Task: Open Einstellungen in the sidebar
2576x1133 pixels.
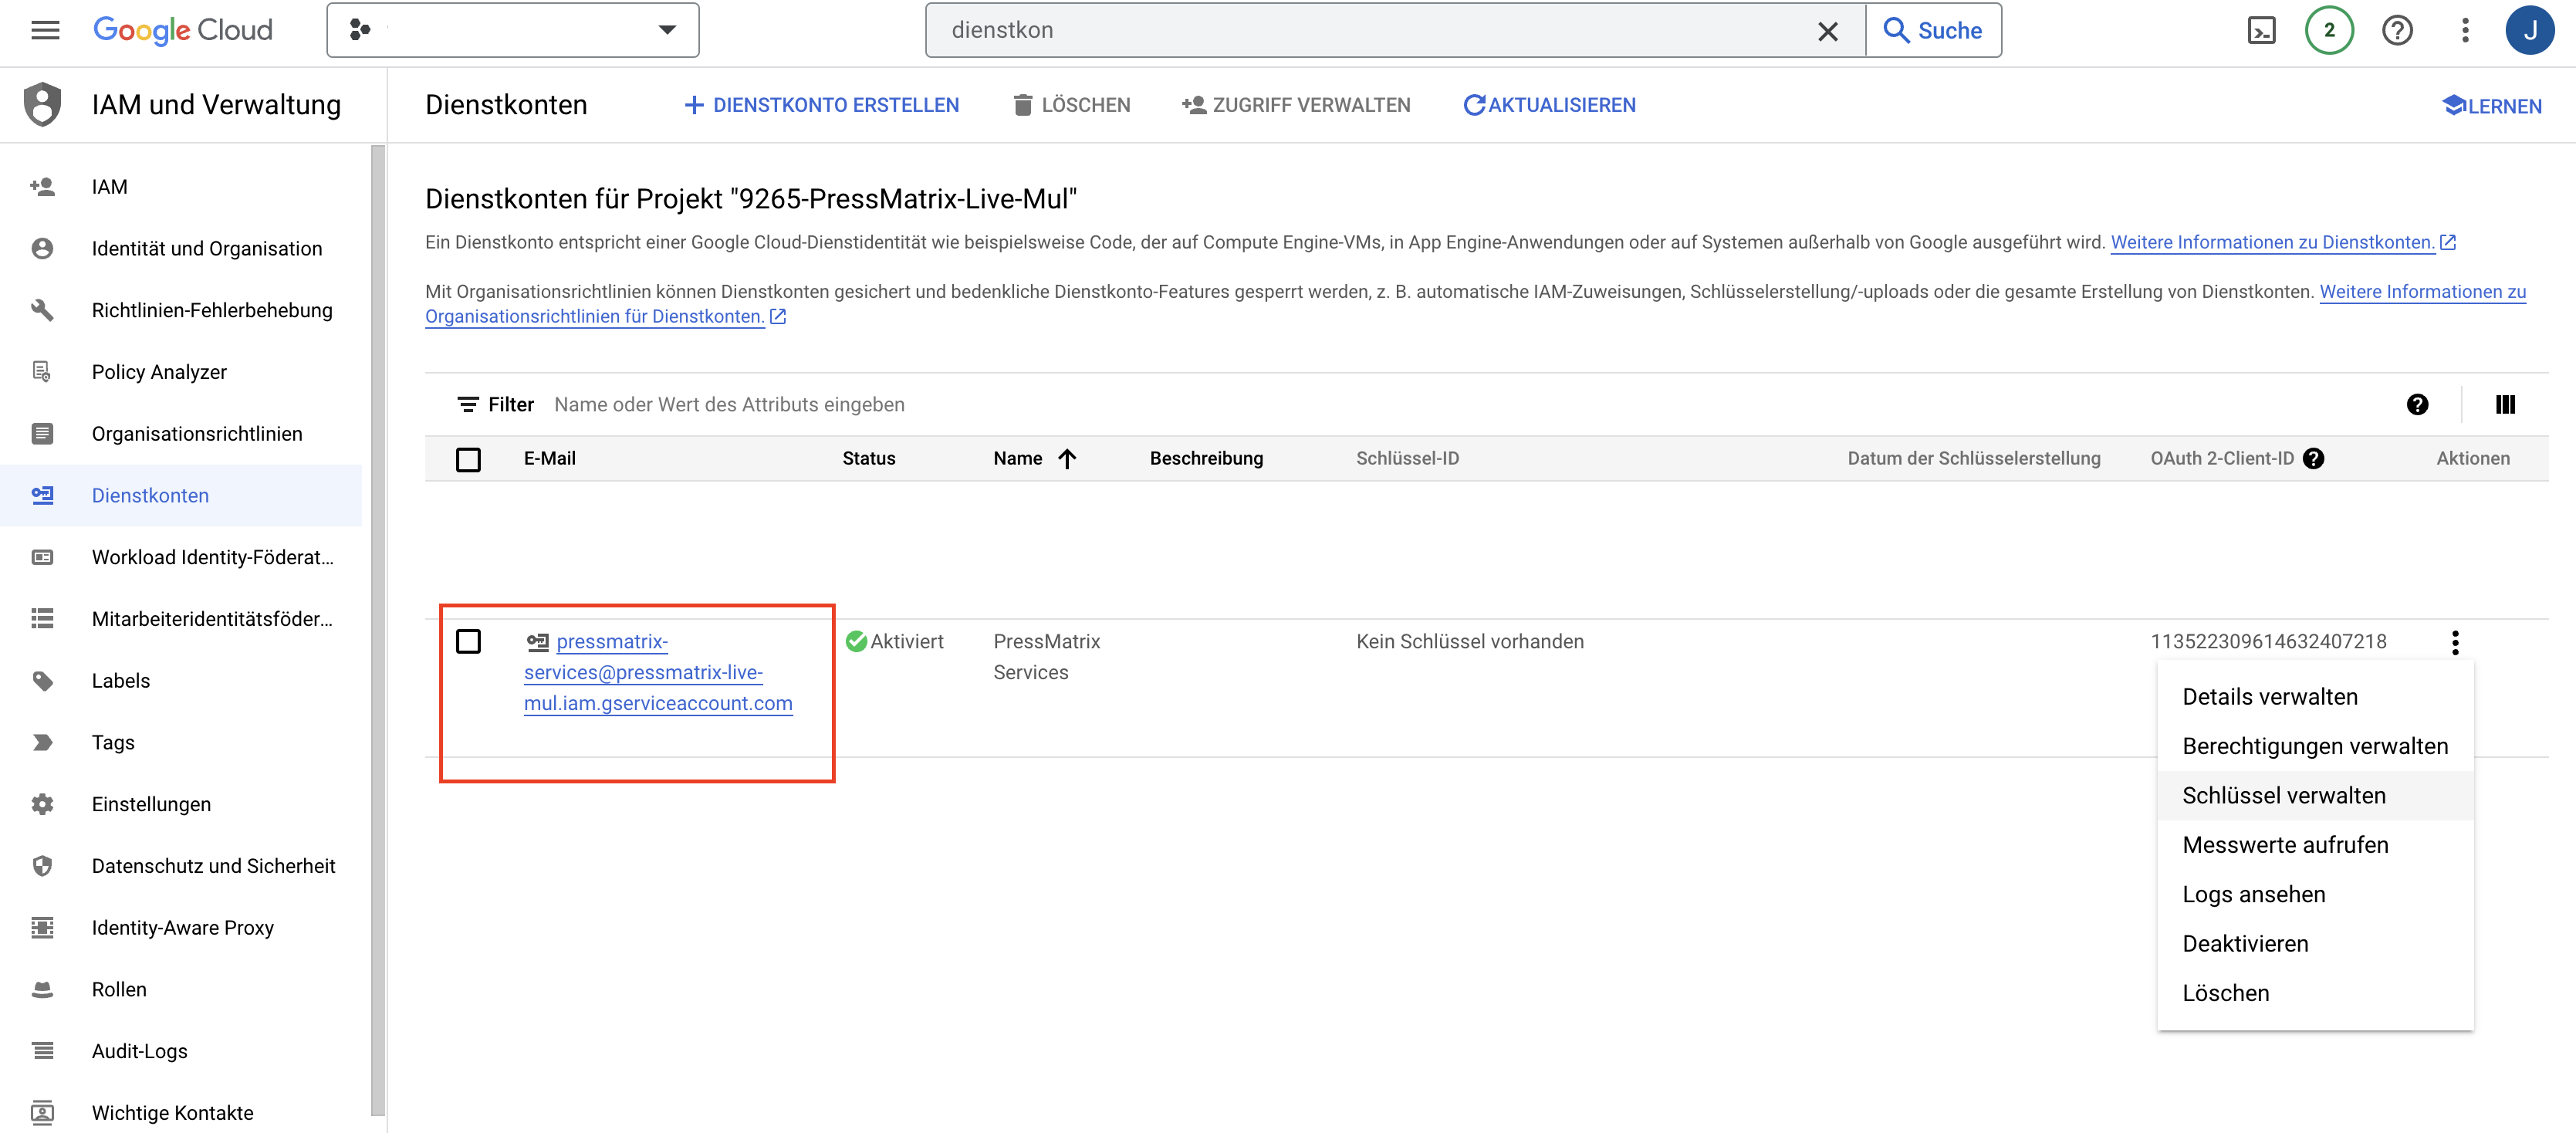Action: (x=181, y=804)
